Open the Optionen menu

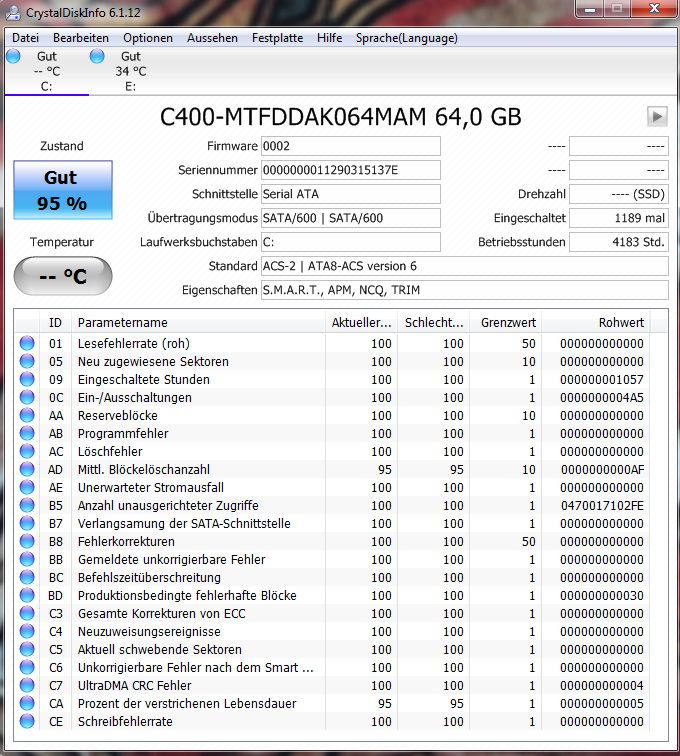(148, 38)
